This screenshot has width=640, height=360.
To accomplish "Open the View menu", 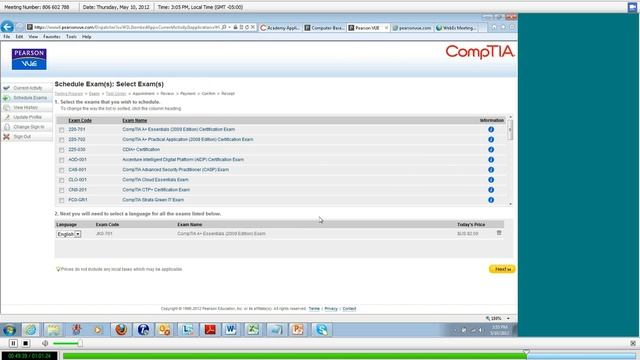I will (x=33, y=37).
